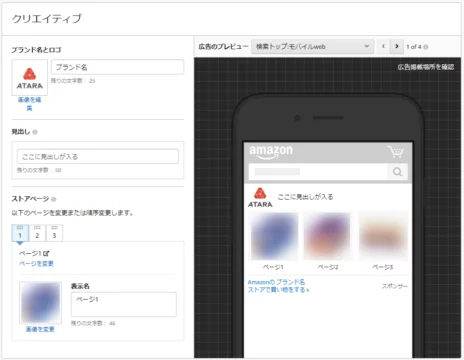This screenshot has width=464, height=360.
Task: Click the Amazonのブランド名ストアで買い物をする link
Action: [278, 286]
